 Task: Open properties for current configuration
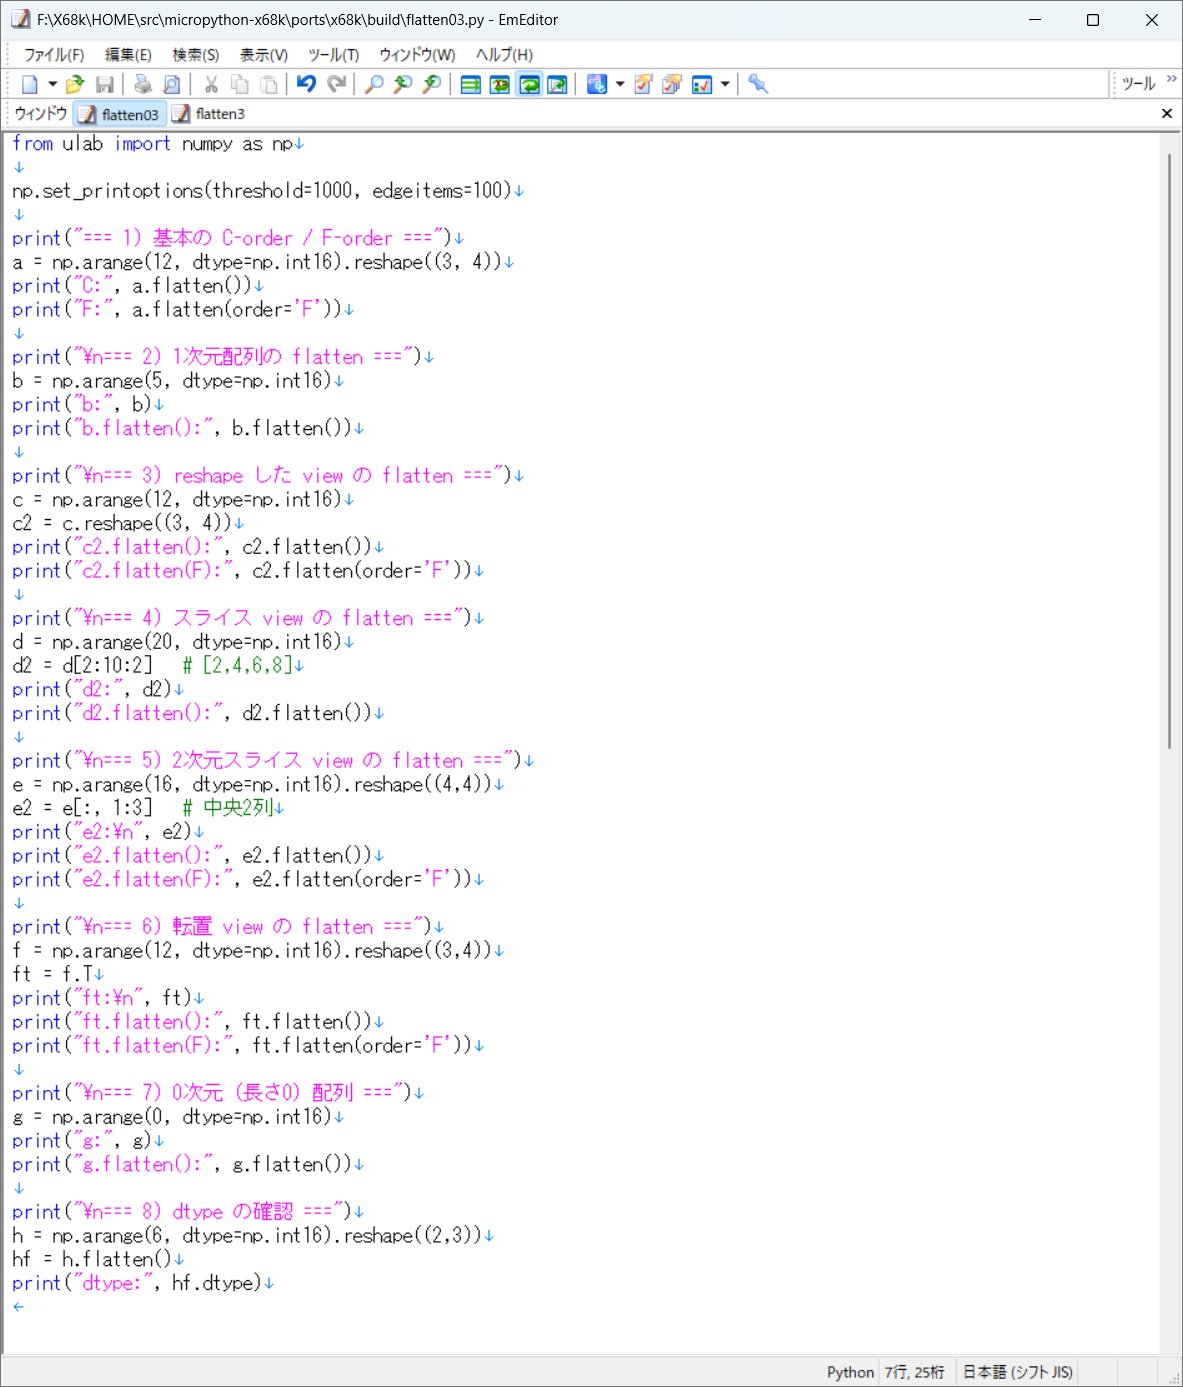[x=643, y=85]
